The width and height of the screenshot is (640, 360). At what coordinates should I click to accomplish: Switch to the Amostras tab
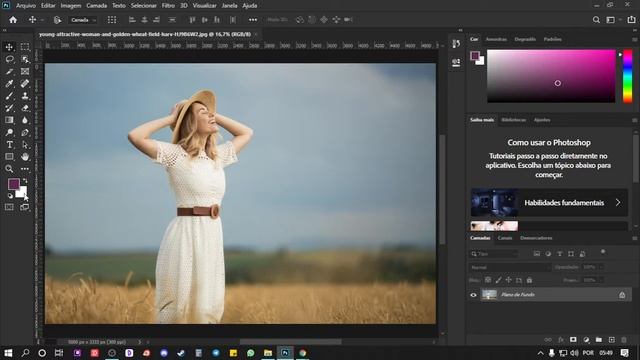[x=496, y=39]
